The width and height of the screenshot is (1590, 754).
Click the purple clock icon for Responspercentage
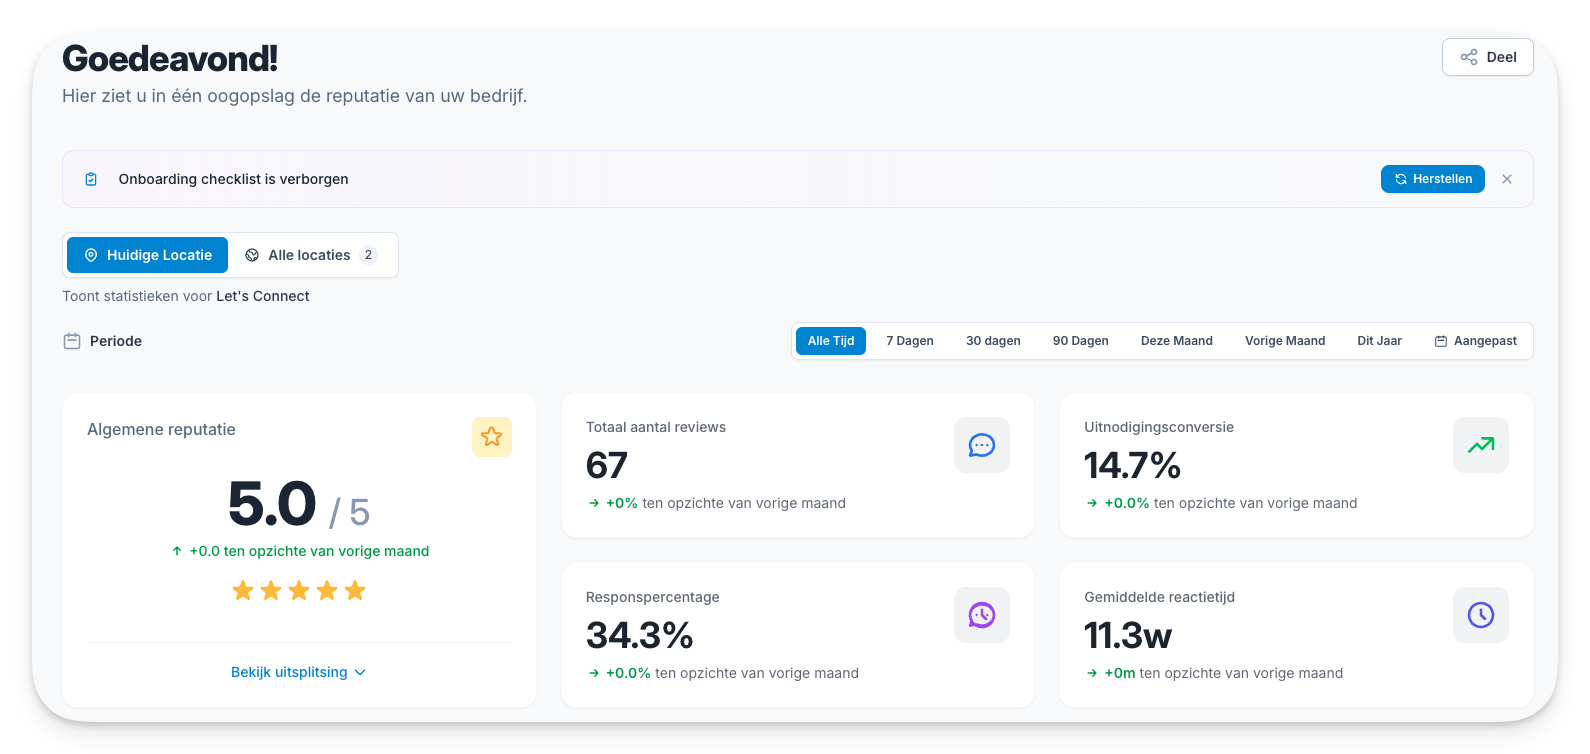click(981, 615)
